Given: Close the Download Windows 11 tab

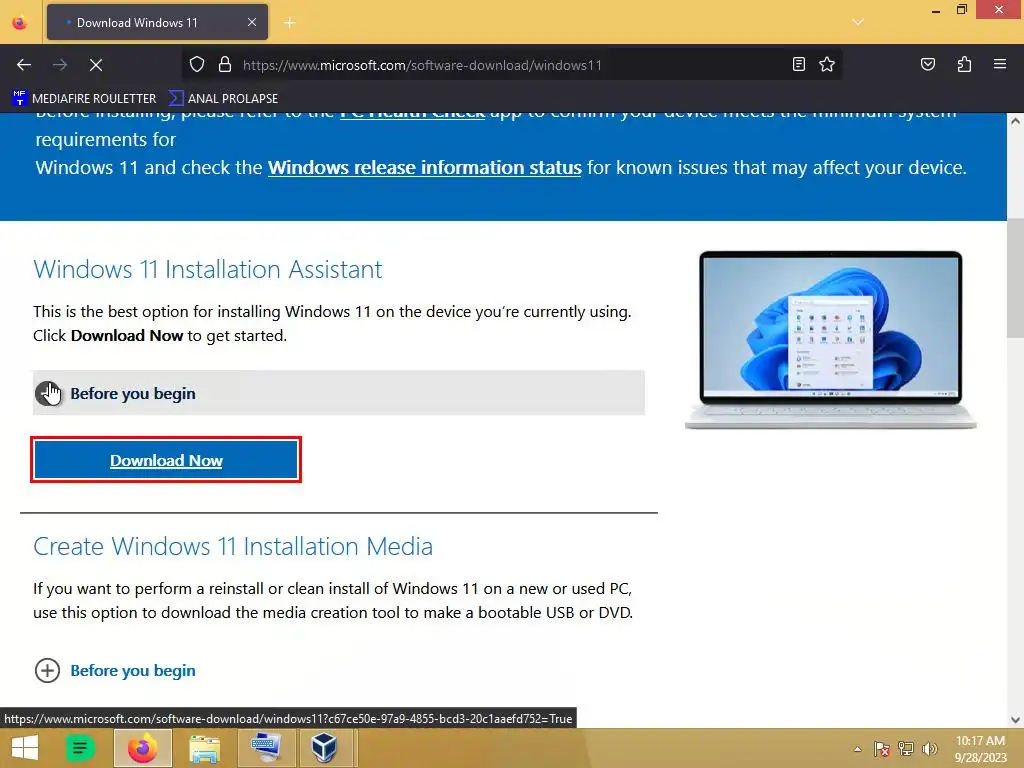Looking at the screenshot, I should [251, 23].
